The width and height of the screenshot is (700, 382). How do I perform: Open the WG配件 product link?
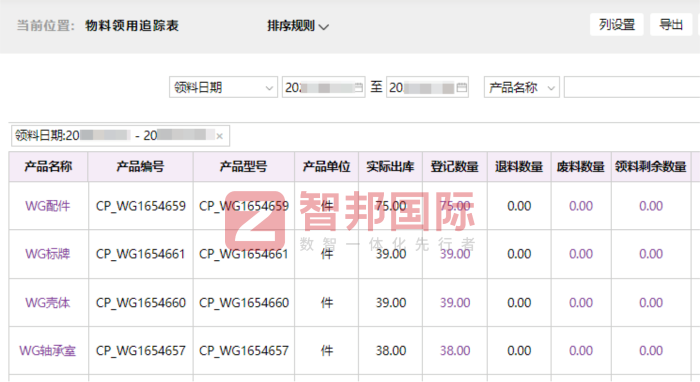(48, 206)
